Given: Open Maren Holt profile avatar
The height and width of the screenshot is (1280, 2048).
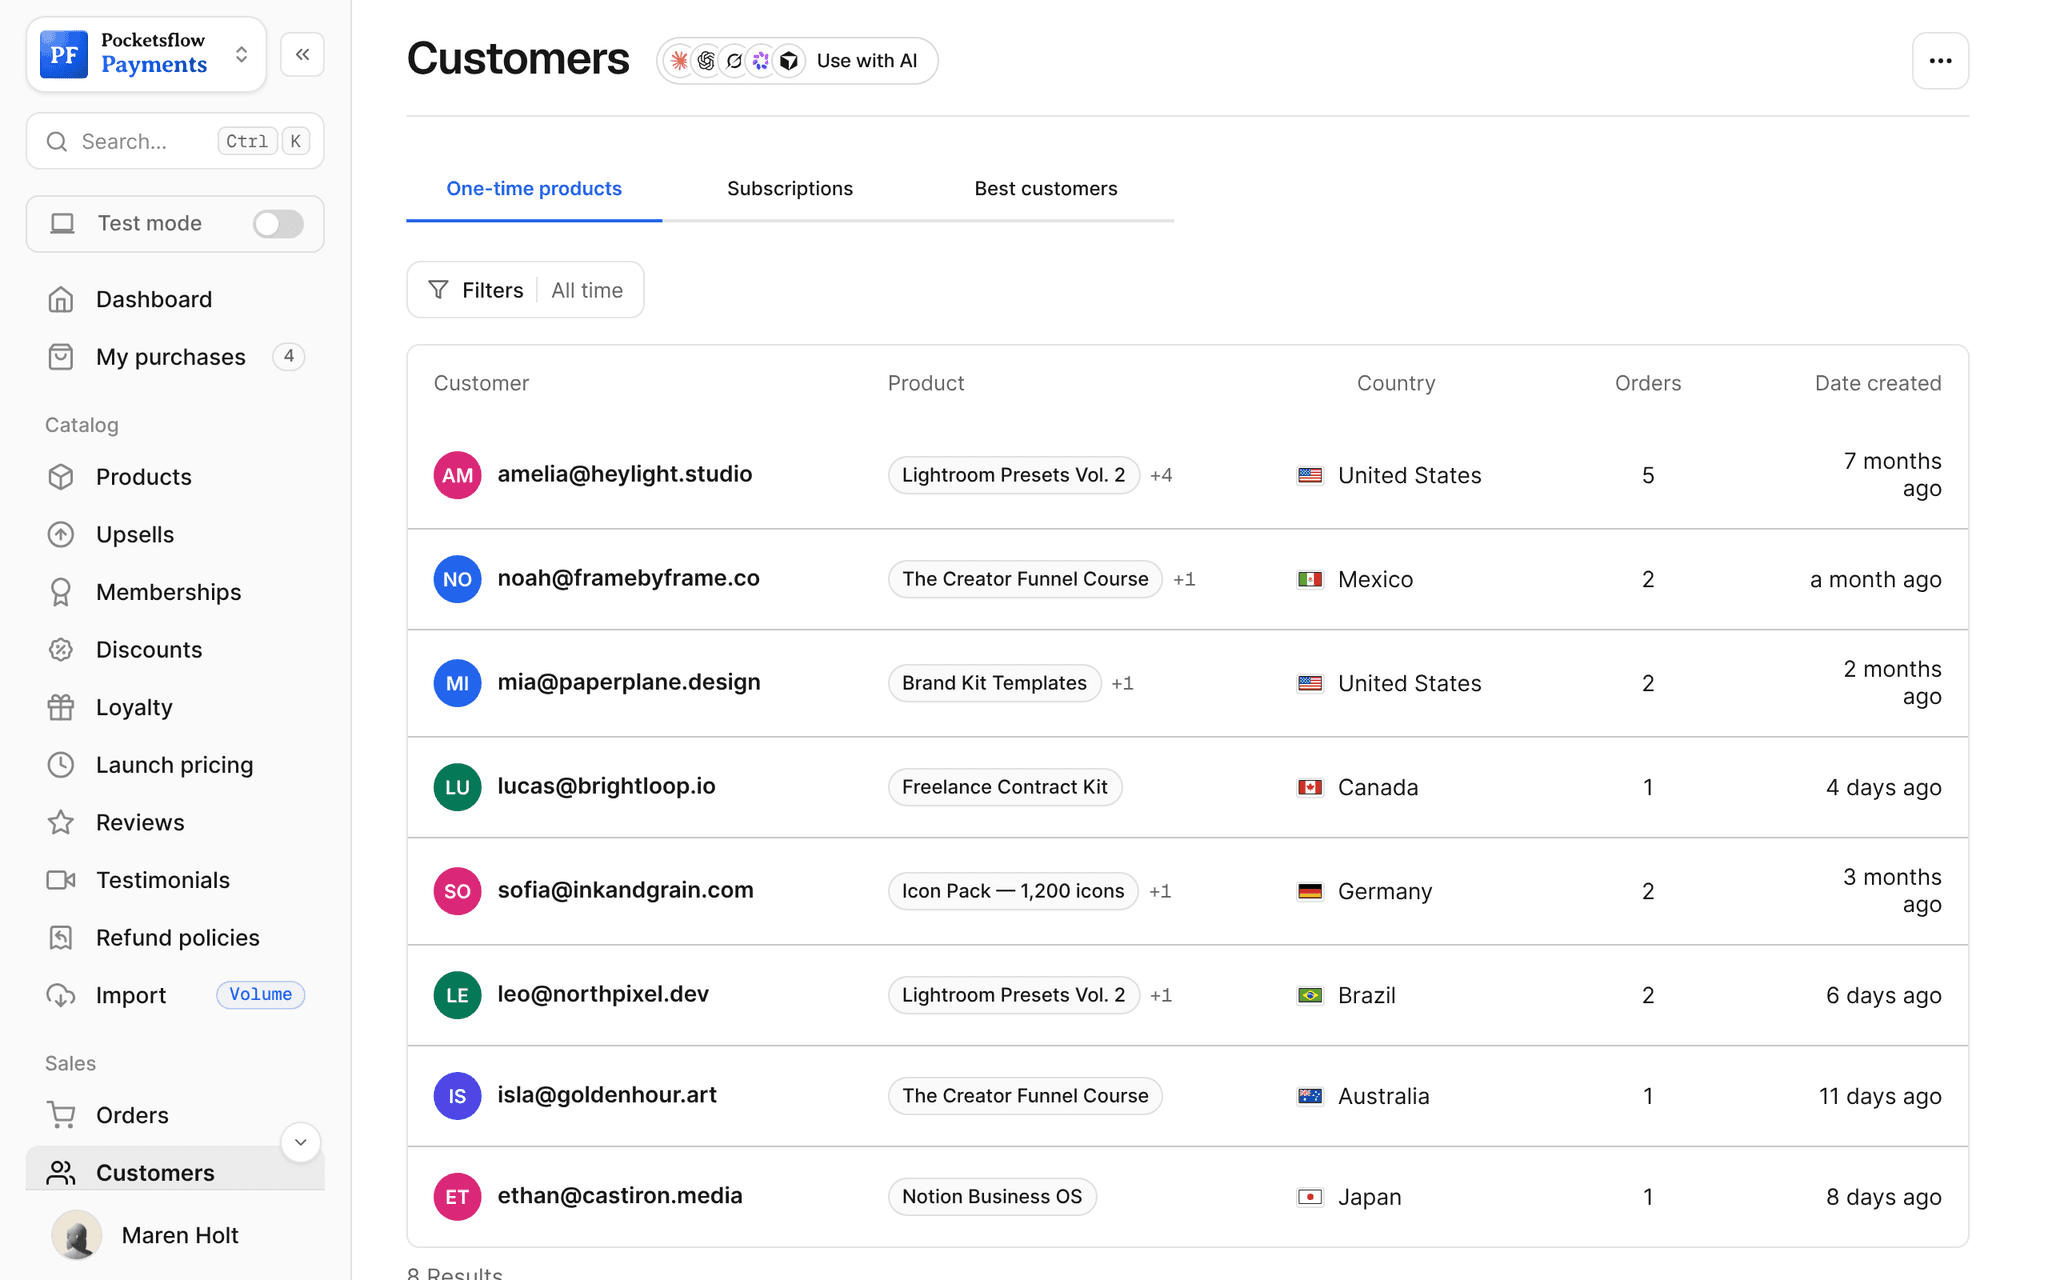Looking at the screenshot, I should pos(76,1235).
